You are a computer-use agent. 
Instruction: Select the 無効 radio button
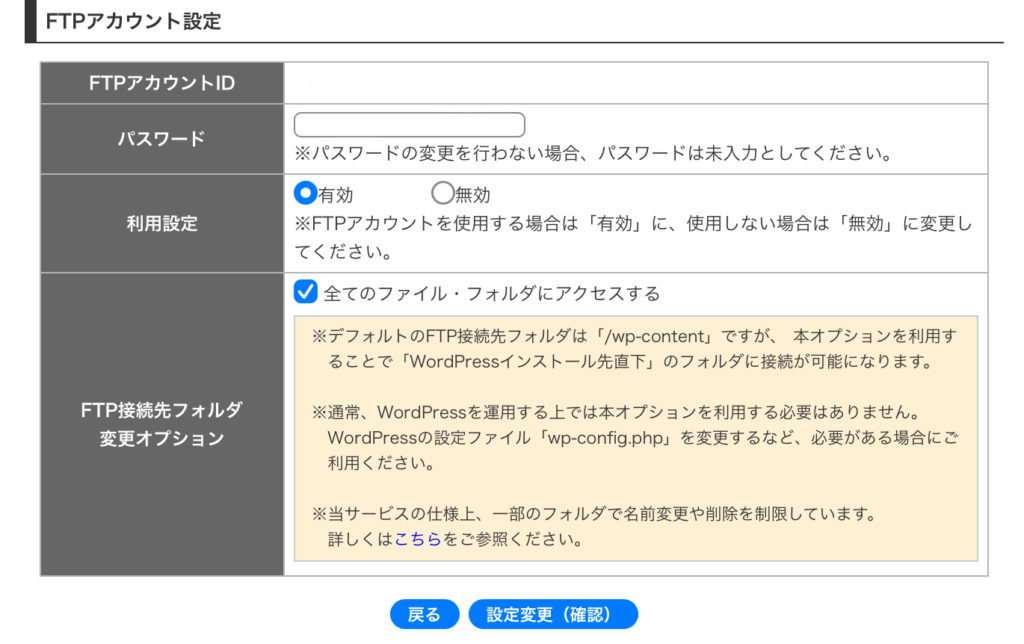coord(442,193)
